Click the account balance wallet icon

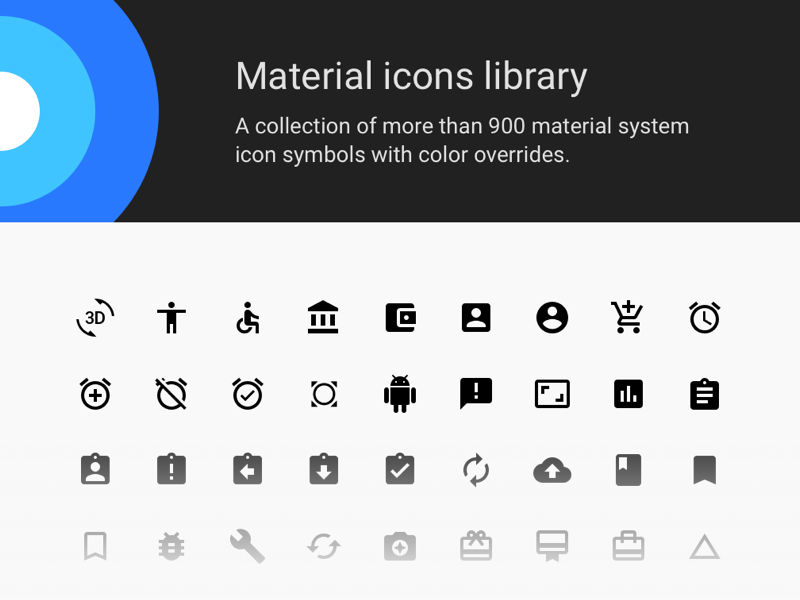tap(400, 317)
